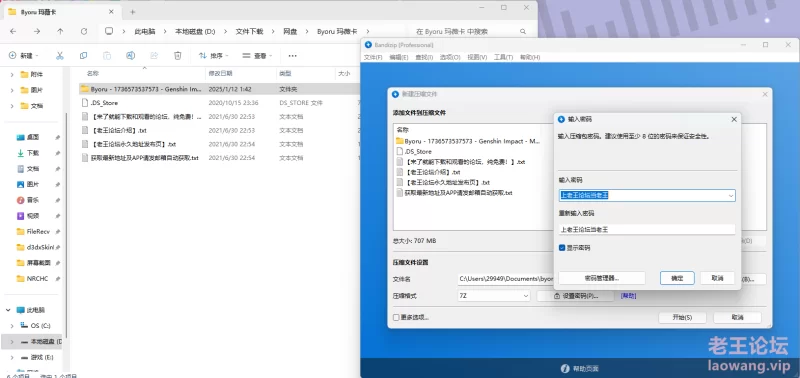Expand the 附件 tree item in Explorer
The image size is (800, 378).
tap(12, 74)
